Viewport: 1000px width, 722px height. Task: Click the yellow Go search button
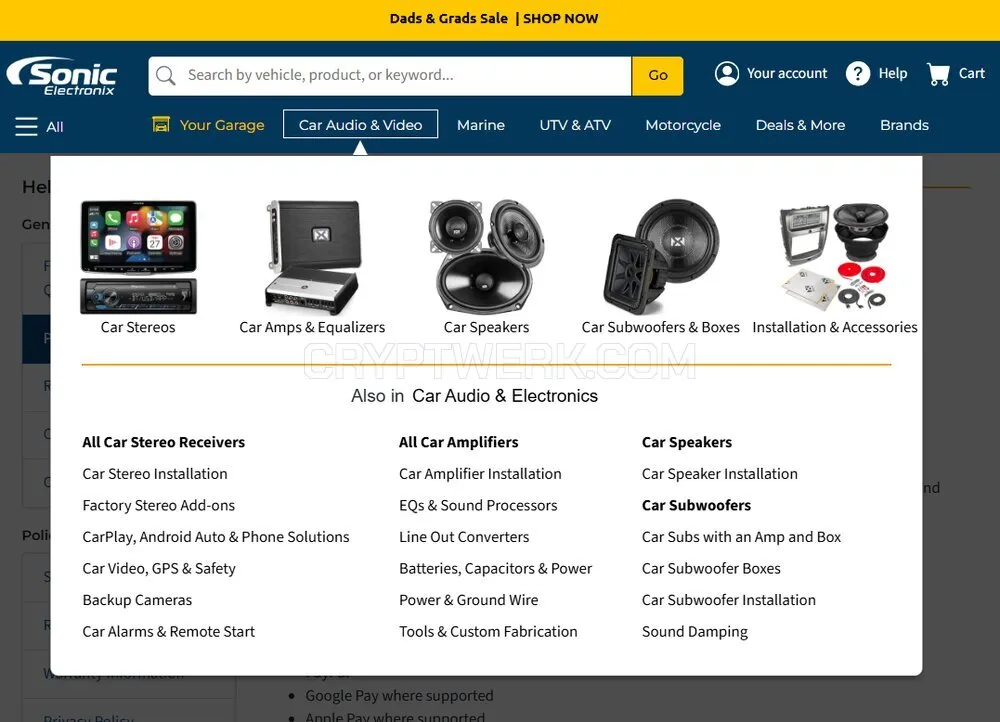click(658, 76)
